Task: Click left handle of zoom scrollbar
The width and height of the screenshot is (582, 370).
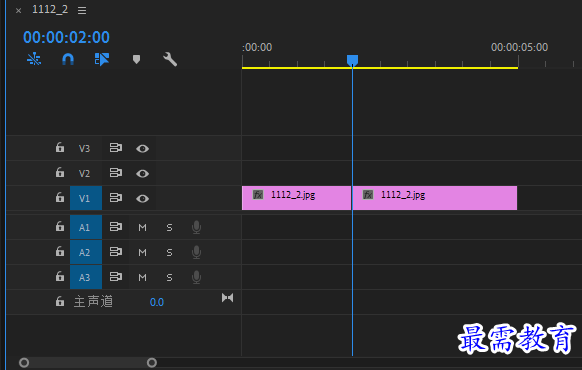Action: point(24,363)
